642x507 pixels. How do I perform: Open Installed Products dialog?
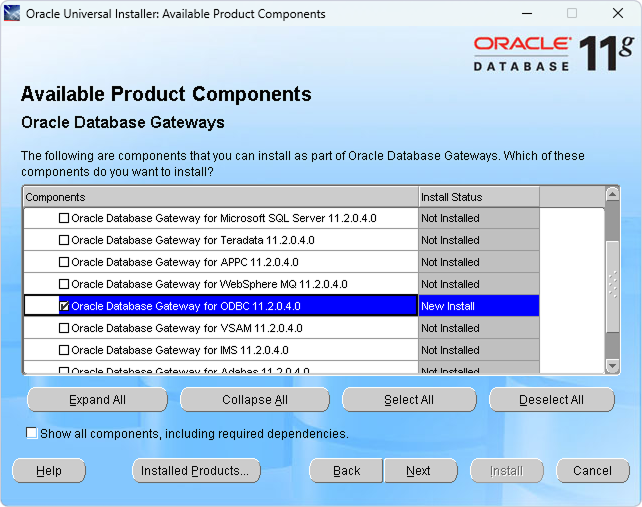[x=196, y=471]
